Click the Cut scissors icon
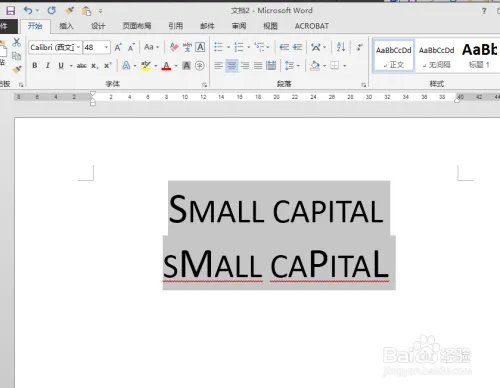 [x=16, y=42]
